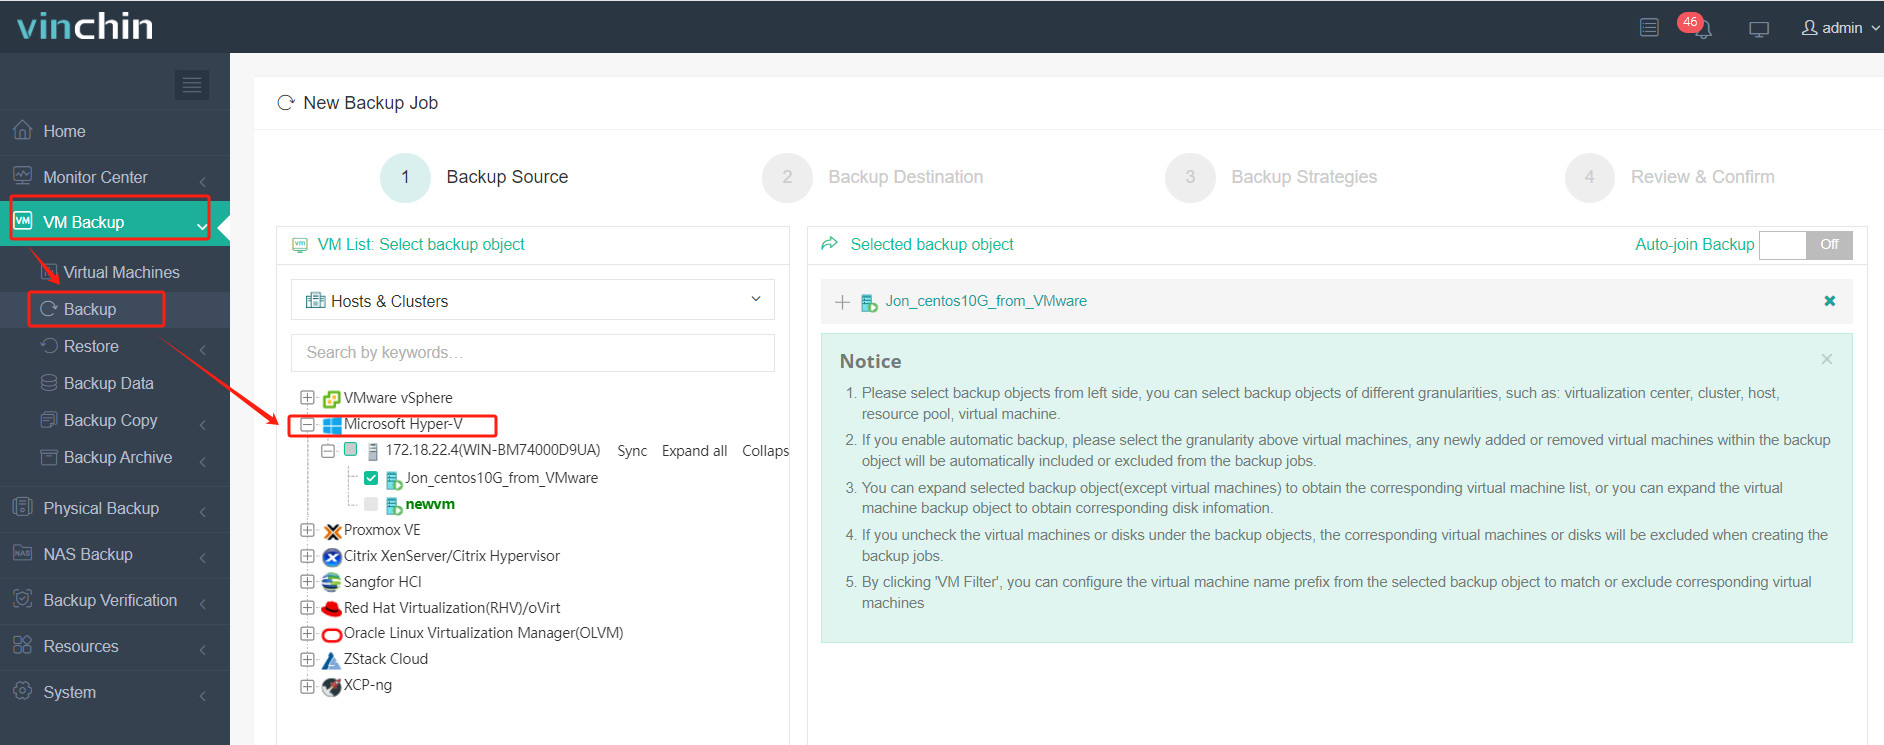Select Jon_centos10G_from_VMware in the VM tree
This screenshot has height=745, width=1884.
[x=501, y=478]
